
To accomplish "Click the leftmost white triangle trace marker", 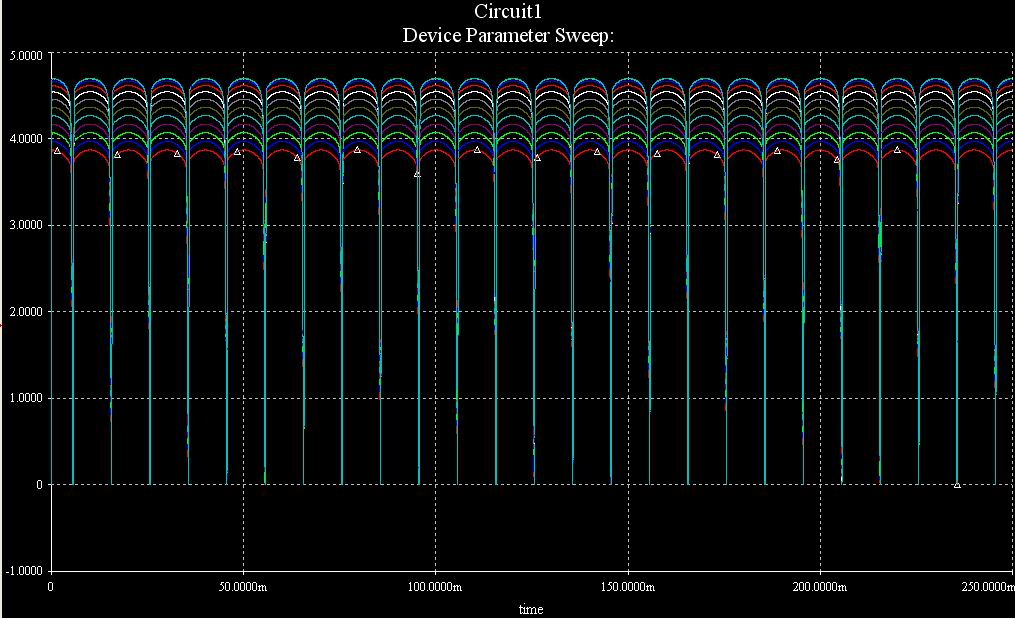I will point(57,151).
